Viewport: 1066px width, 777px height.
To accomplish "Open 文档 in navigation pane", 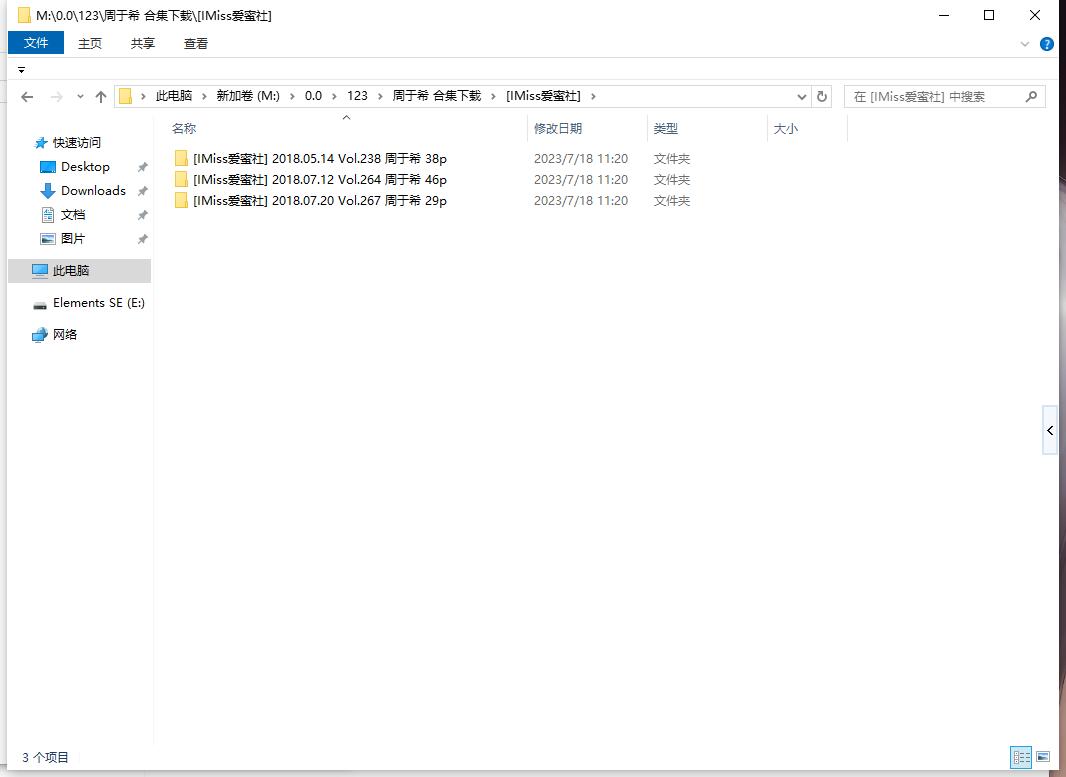I will [73, 215].
